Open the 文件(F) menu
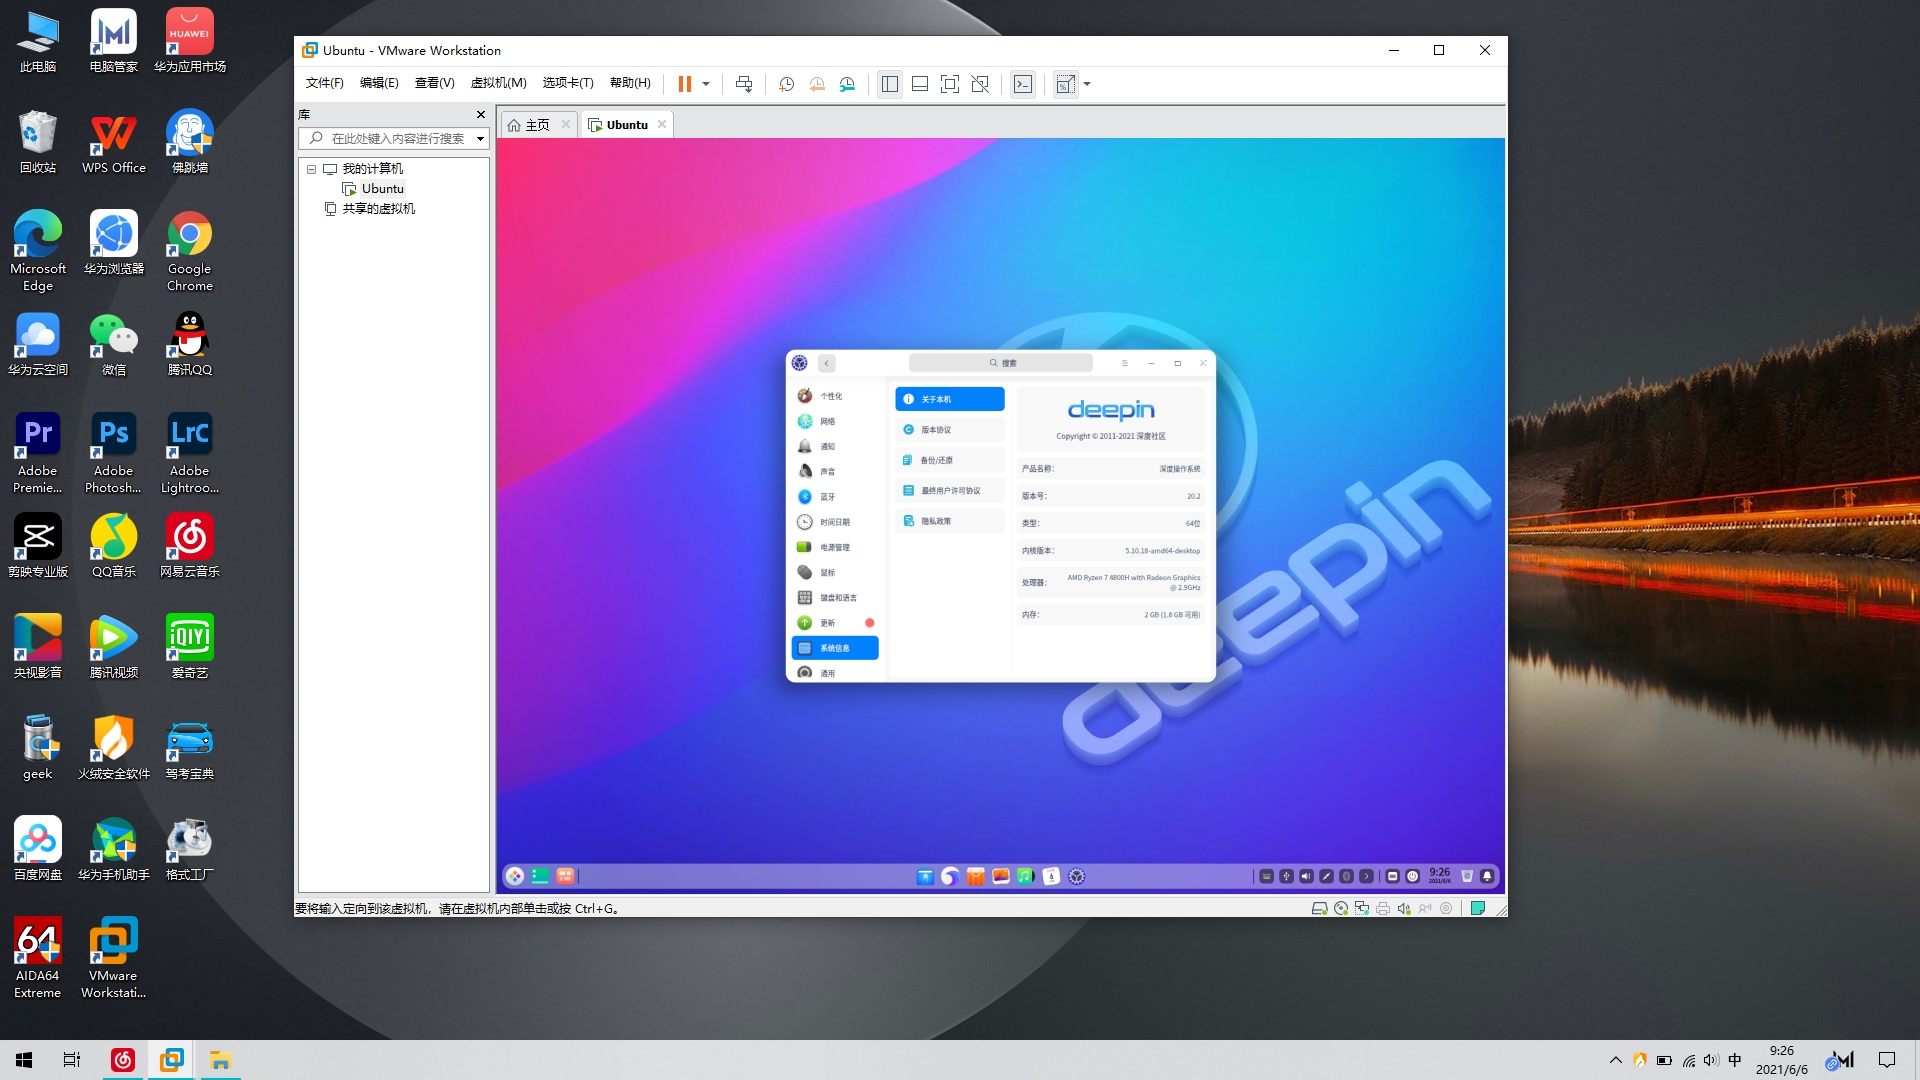The width and height of the screenshot is (1920, 1080). 324,83
